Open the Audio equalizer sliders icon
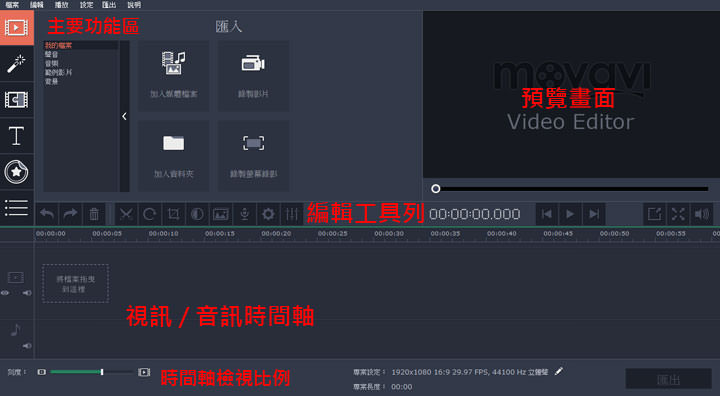Image resolution: width=720 pixels, height=396 pixels. click(x=292, y=214)
